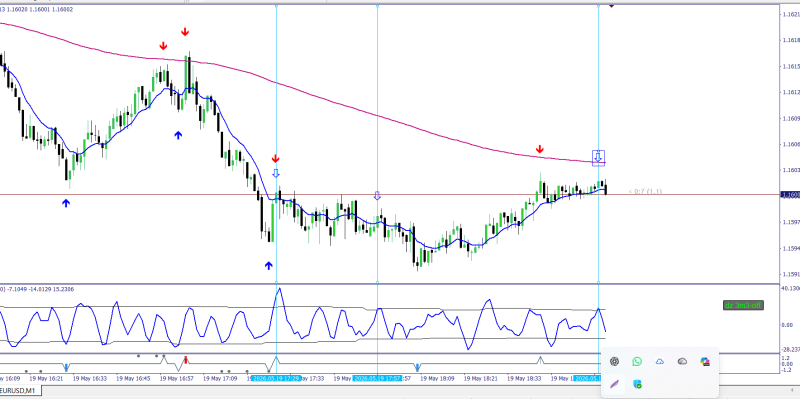Select the blue signal marker near 18:09 in the bottom panel
This screenshot has height=399, width=800.
417,367
